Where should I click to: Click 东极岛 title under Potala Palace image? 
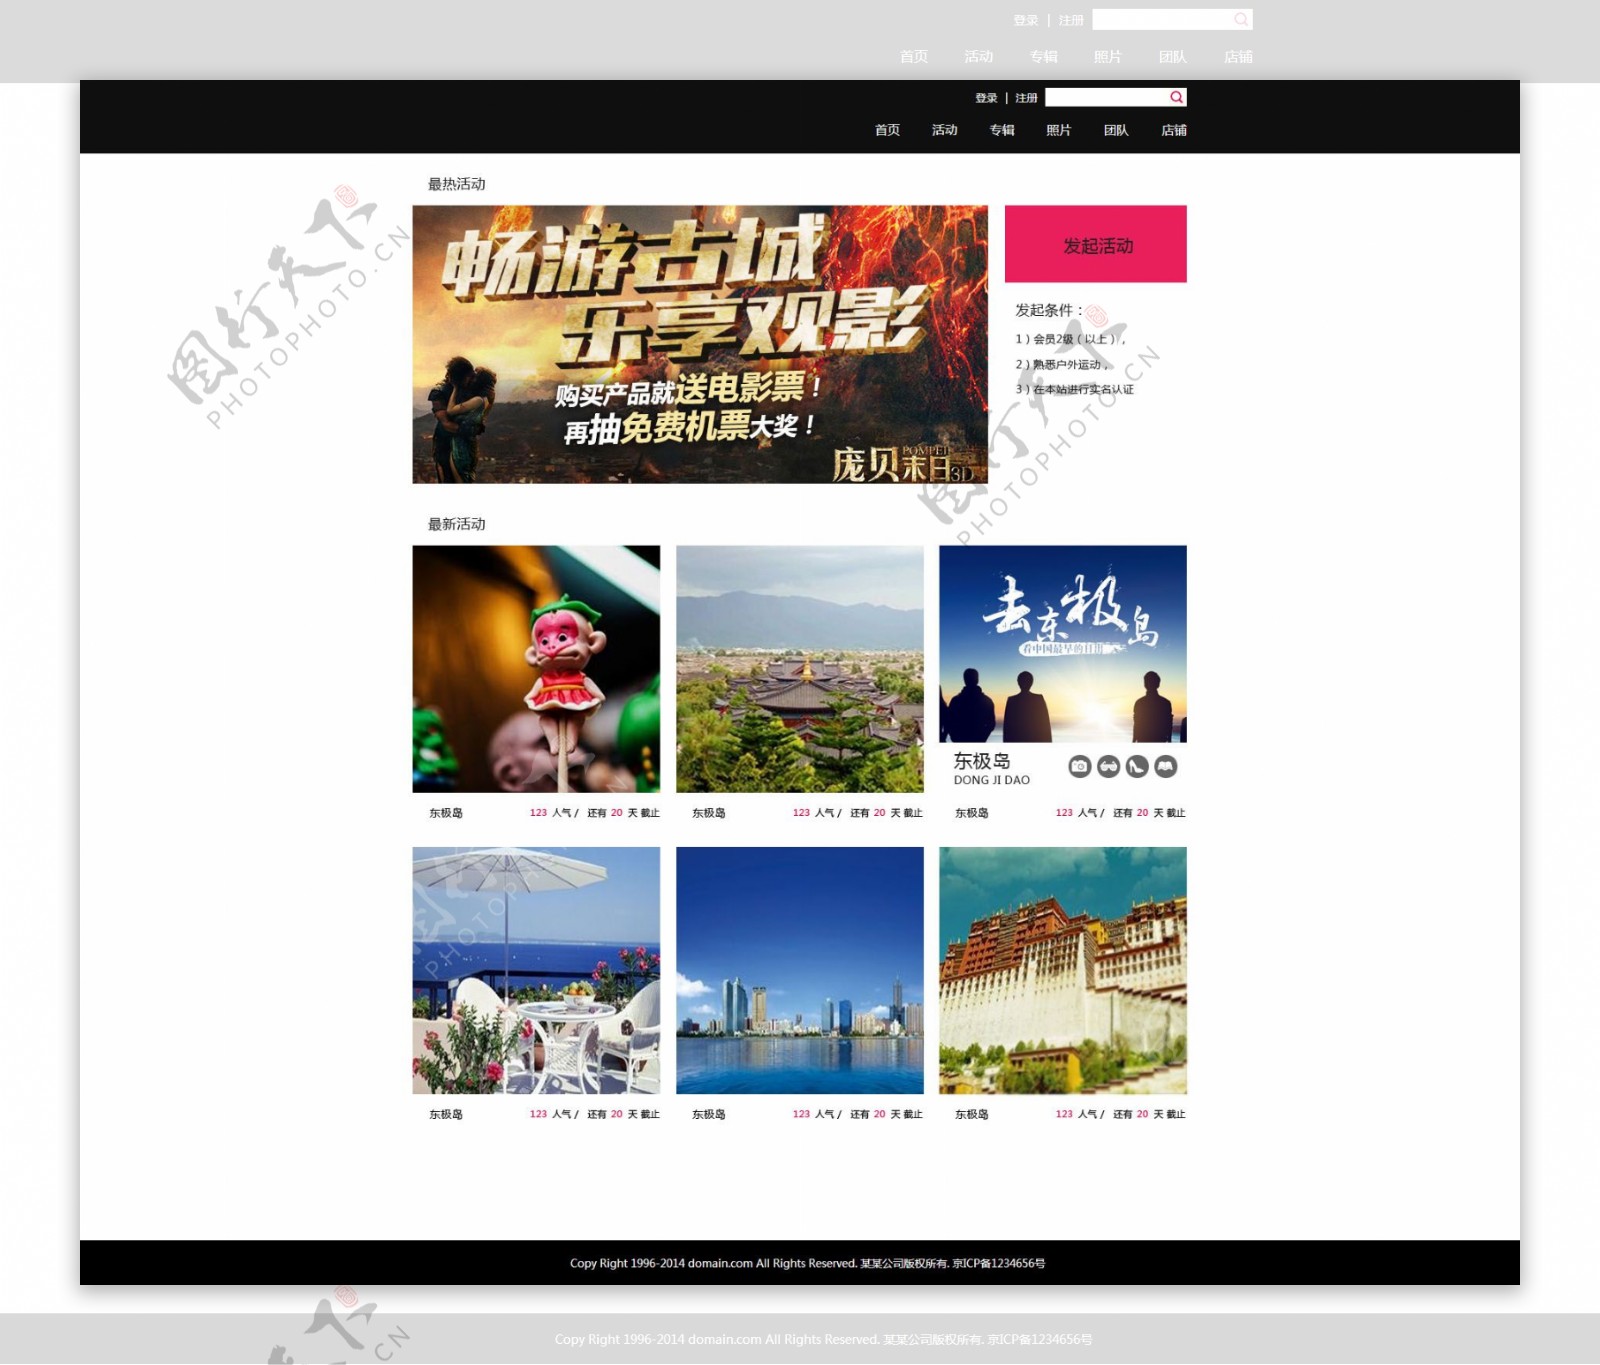click(972, 1114)
